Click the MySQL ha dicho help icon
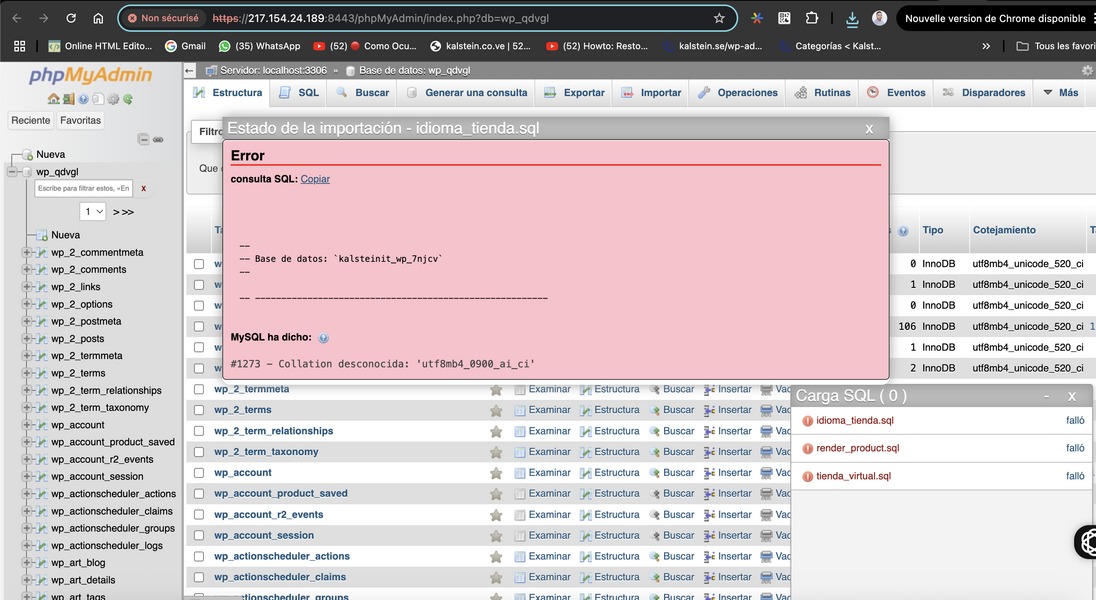 click(x=323, y=338)
